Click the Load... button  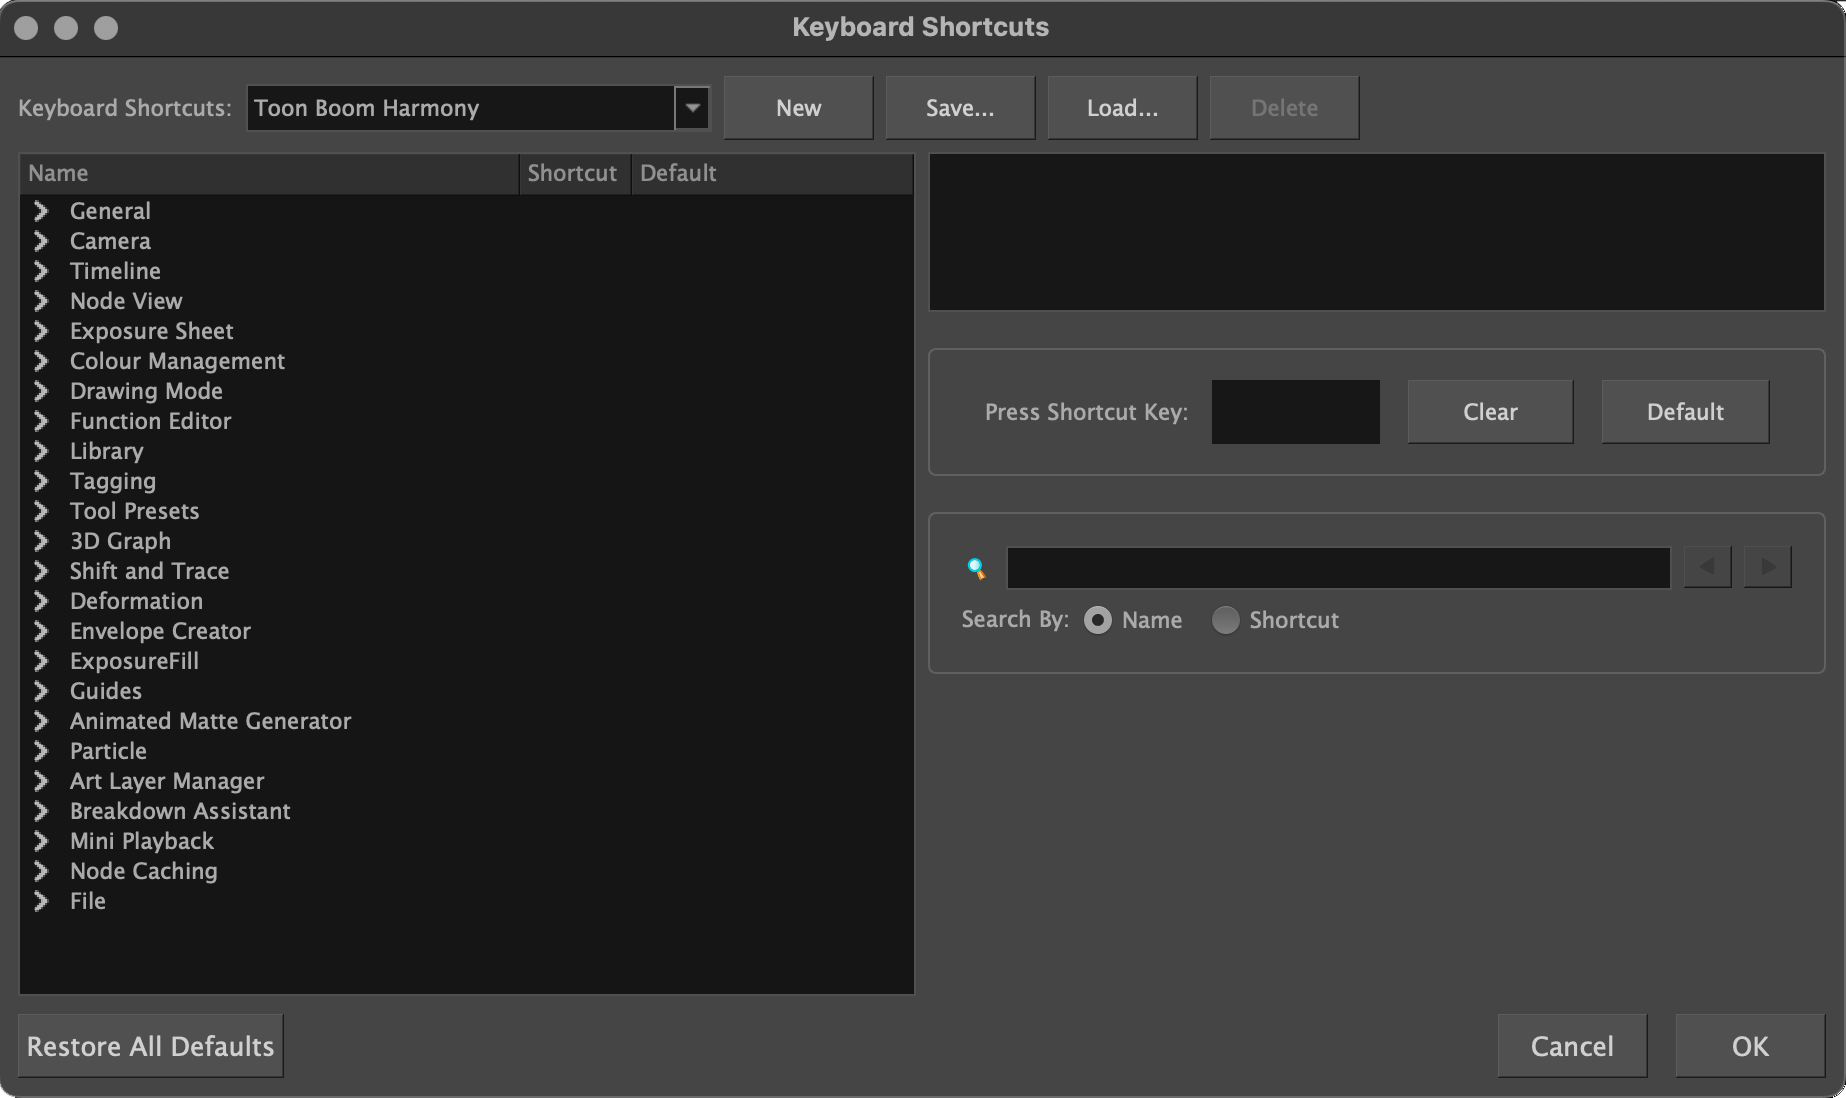[x=1122, y=108]
